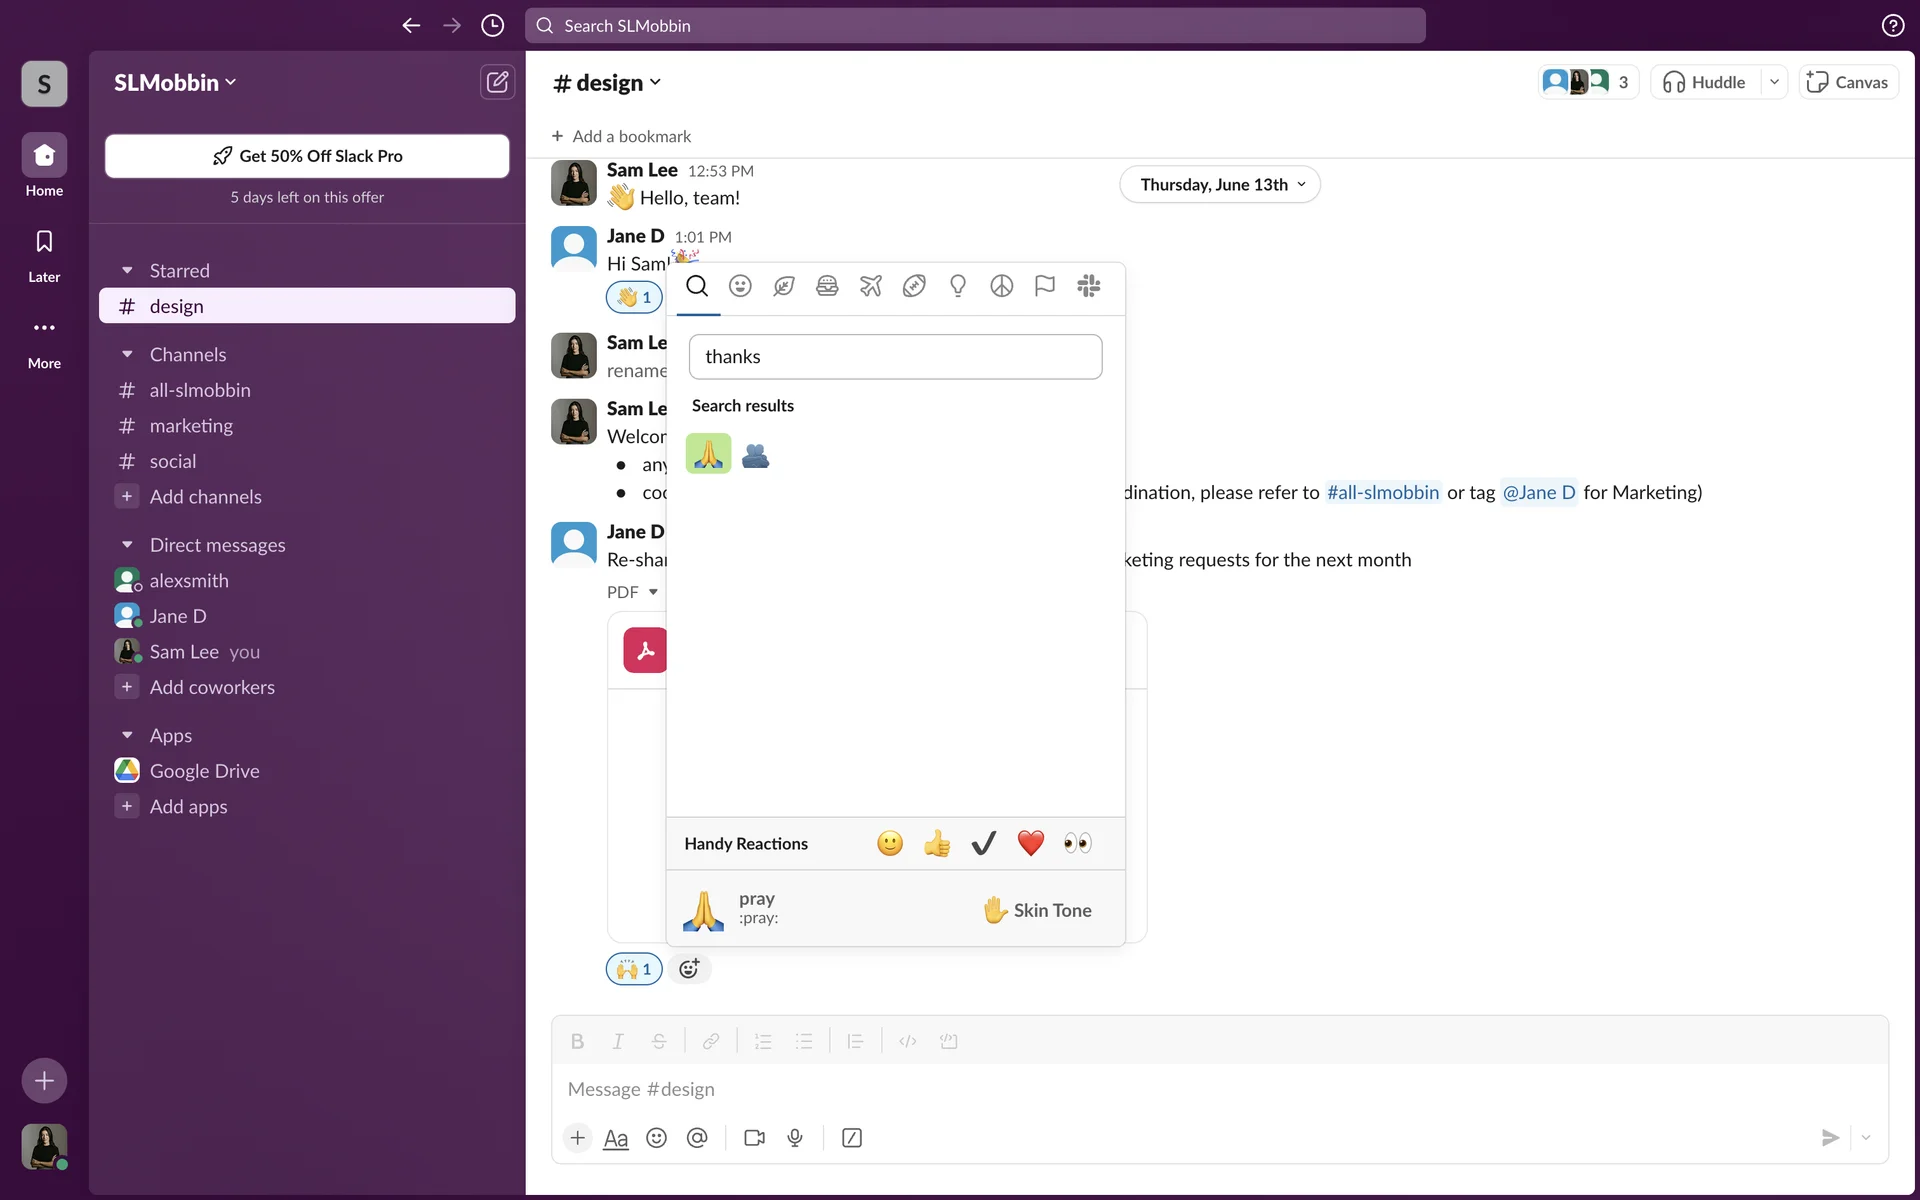Click the add reaction icon below PDF
1920x1200 pixels.
click(x=689, y=968)
